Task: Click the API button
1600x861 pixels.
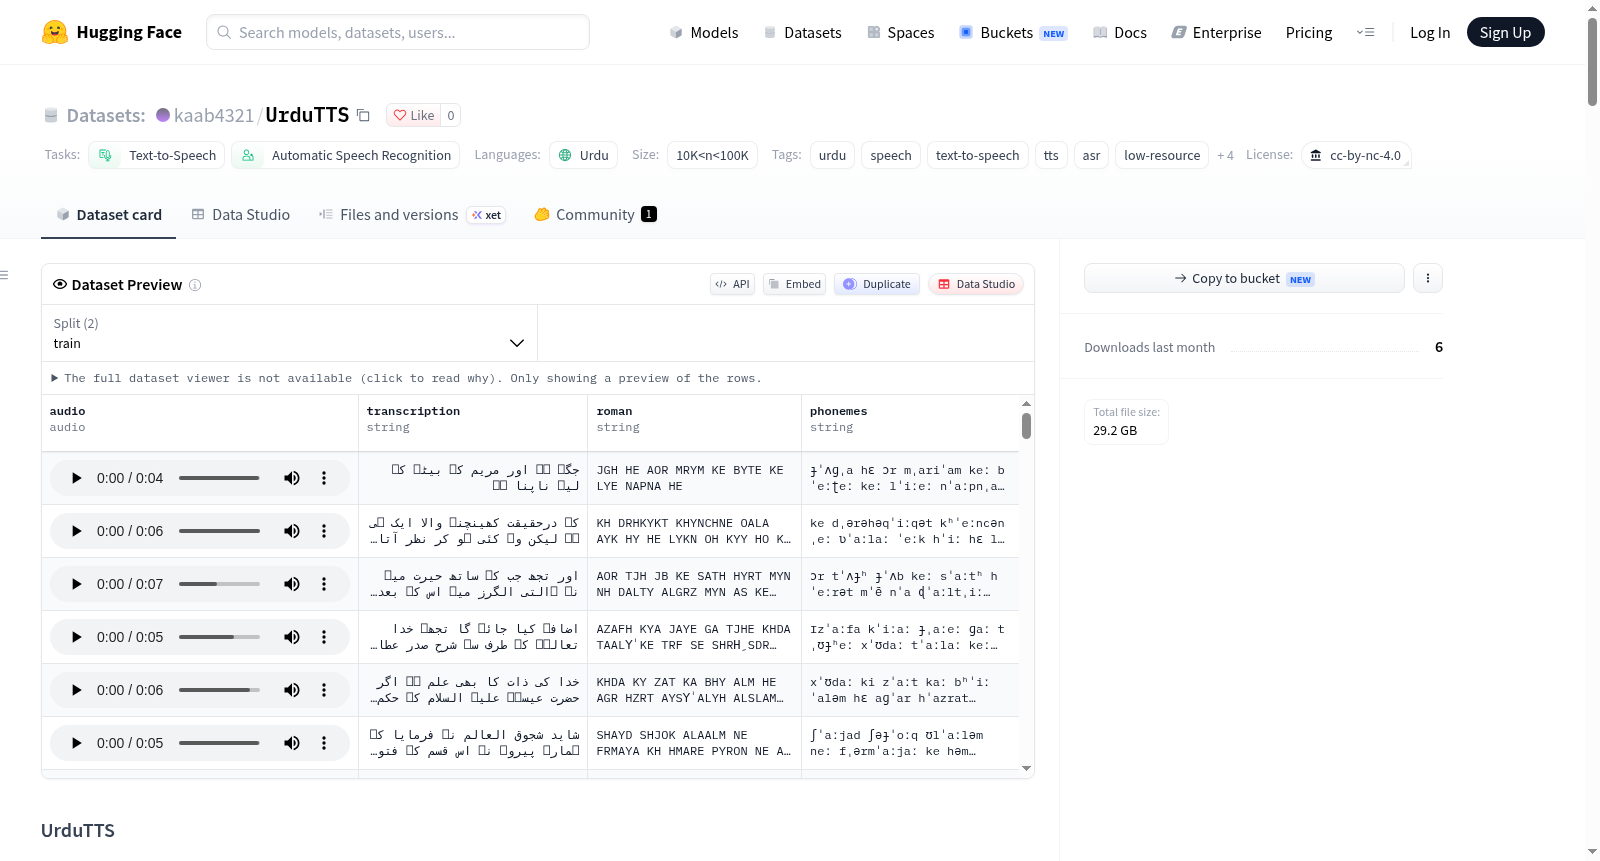Action: [x=733, y=284]
